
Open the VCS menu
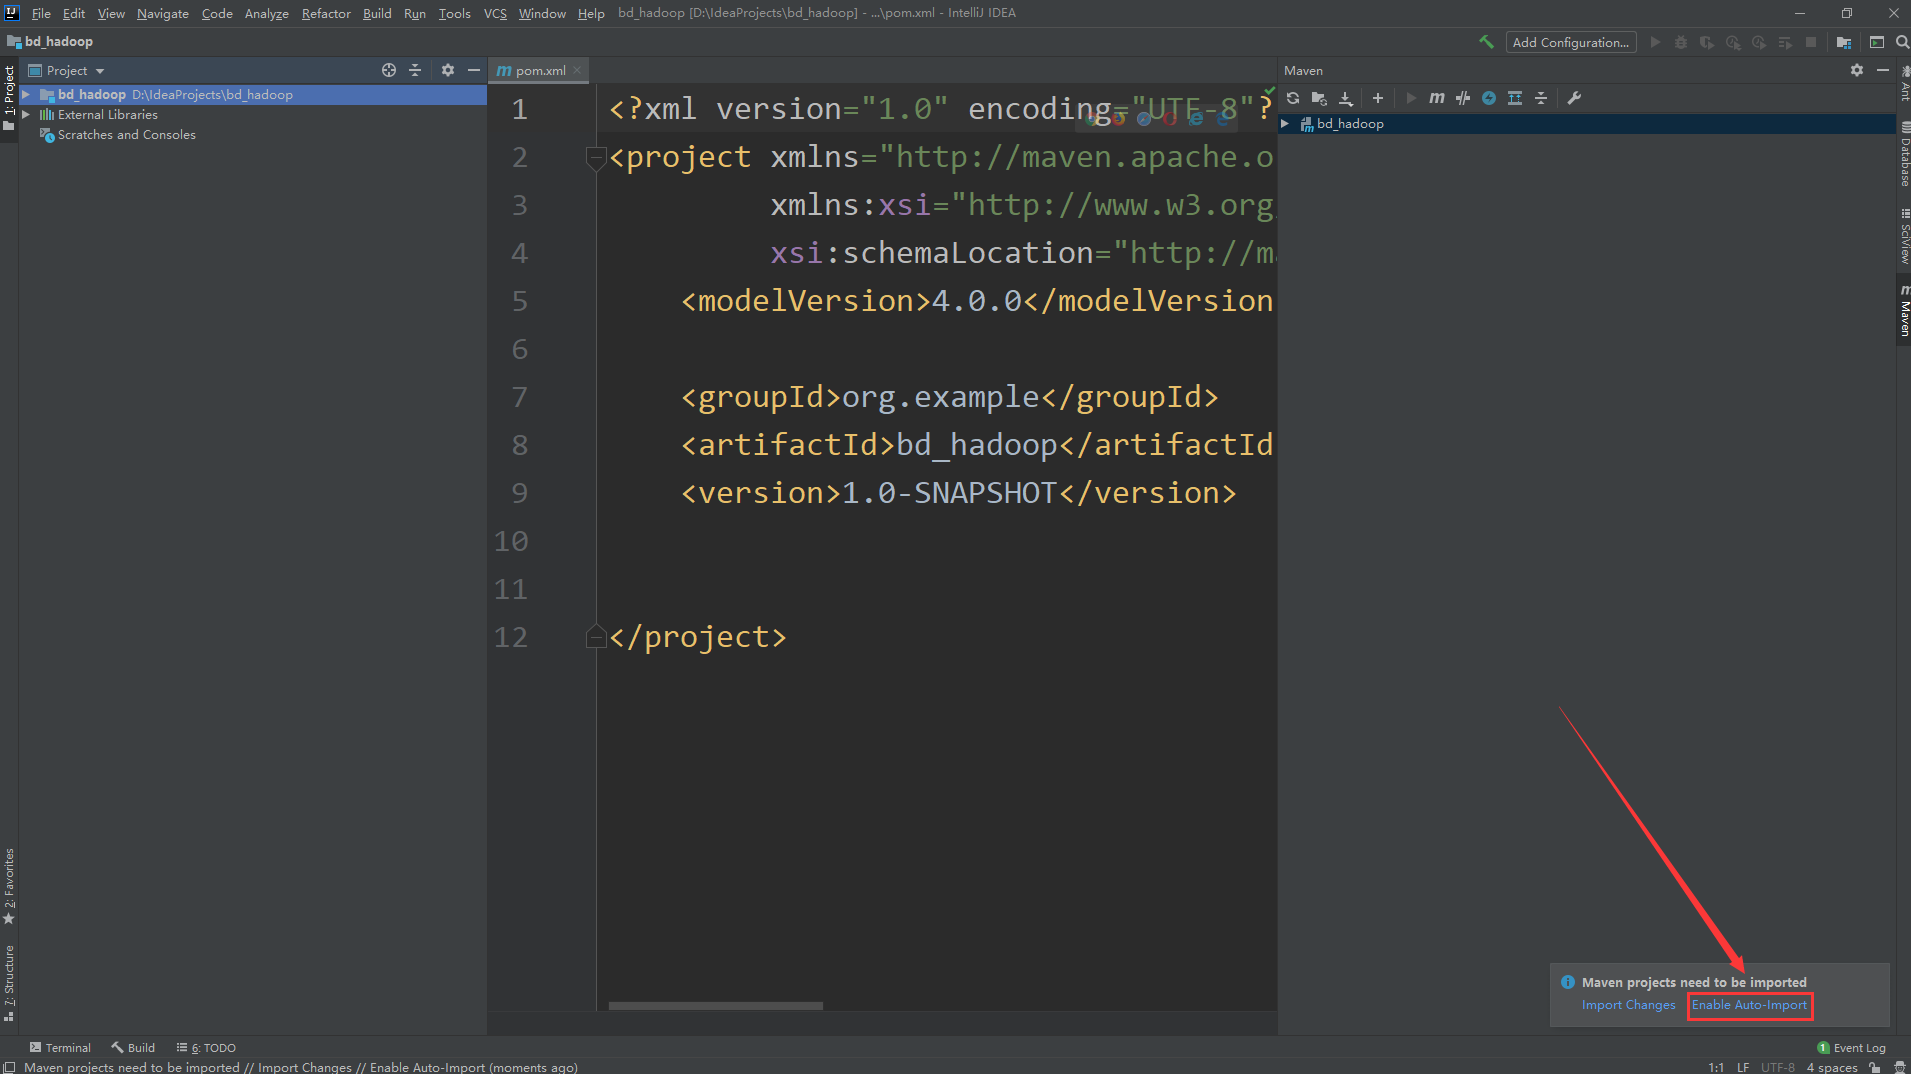[495, 13]
